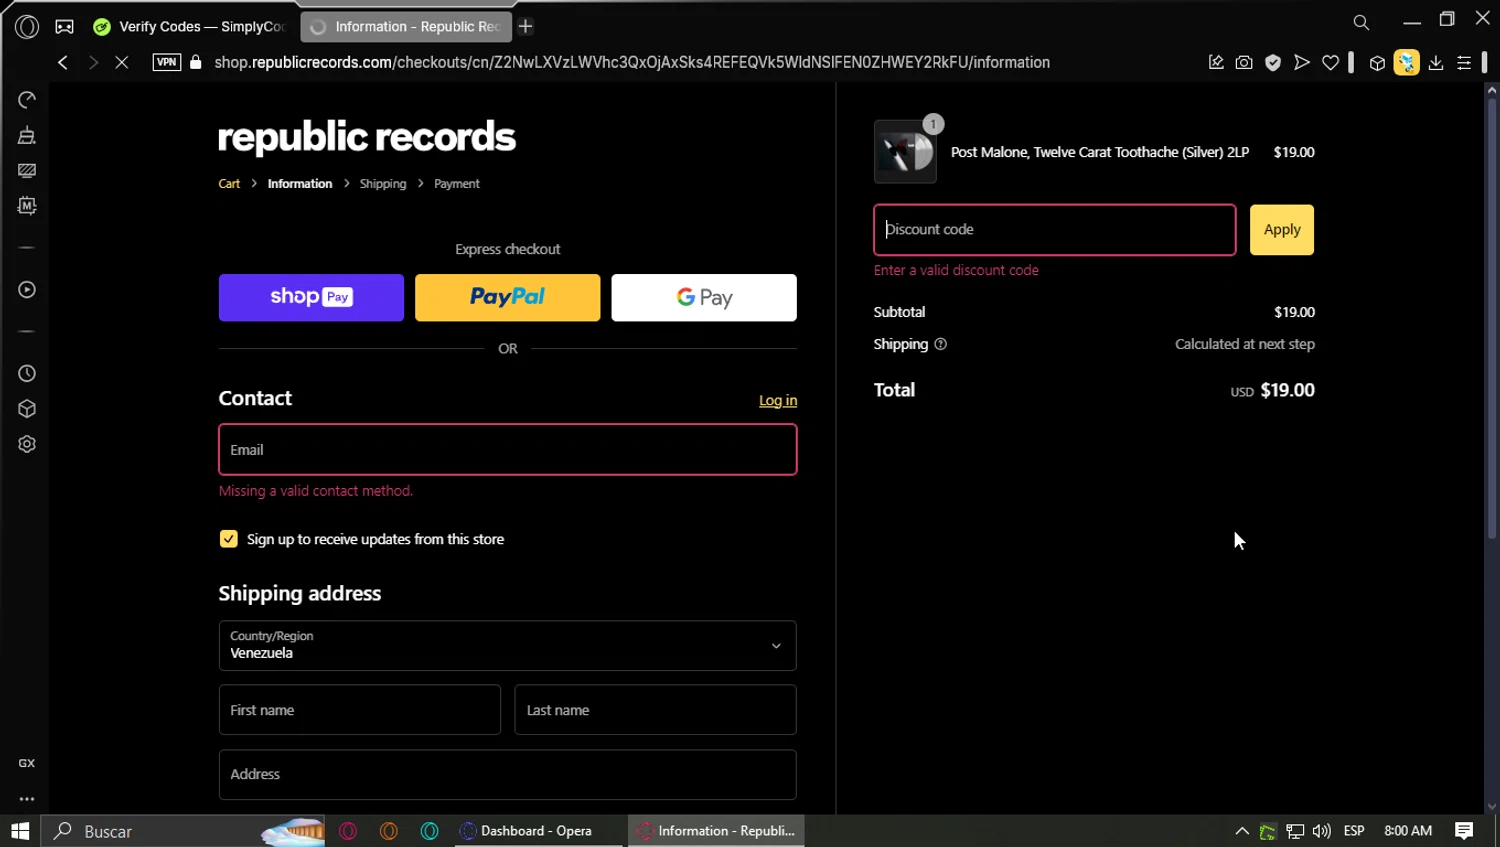Open extensions cube icon in toolbar
The image size is (1500, 847).
pyautogui.click(x=1377, y=63)
